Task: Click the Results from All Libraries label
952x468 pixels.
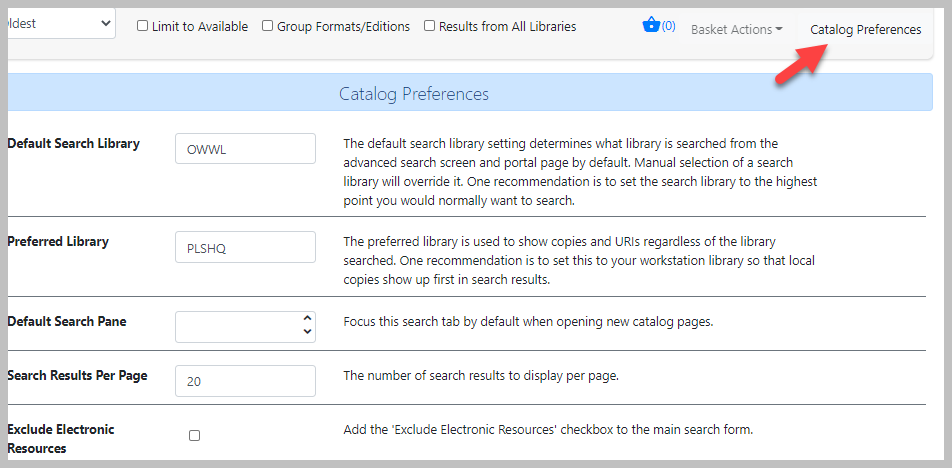Action: [x=508, y=27]
